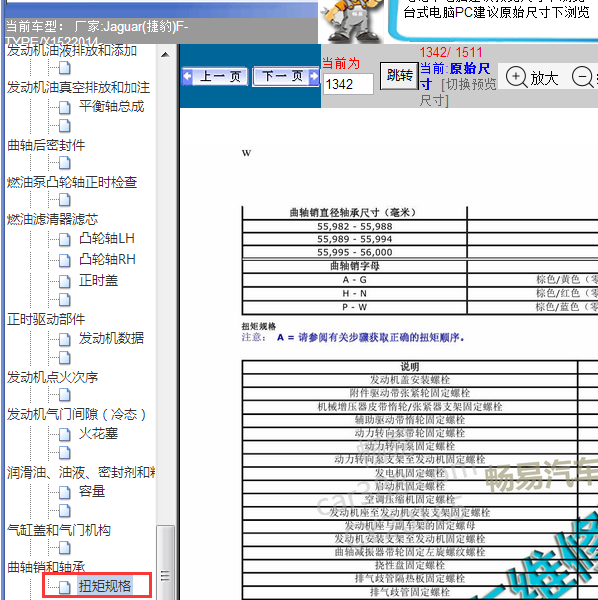Click the 附件驱动带张紧轮固定螺栓 row
Viewport: 598px width, 600px height.
pyautogui.click(x=410, y=393)
